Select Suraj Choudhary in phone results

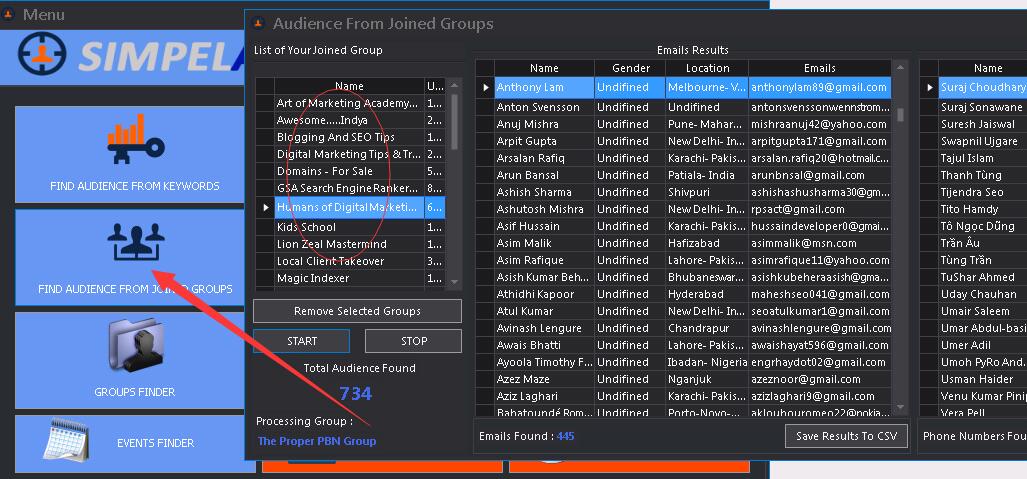click(982, 87)
